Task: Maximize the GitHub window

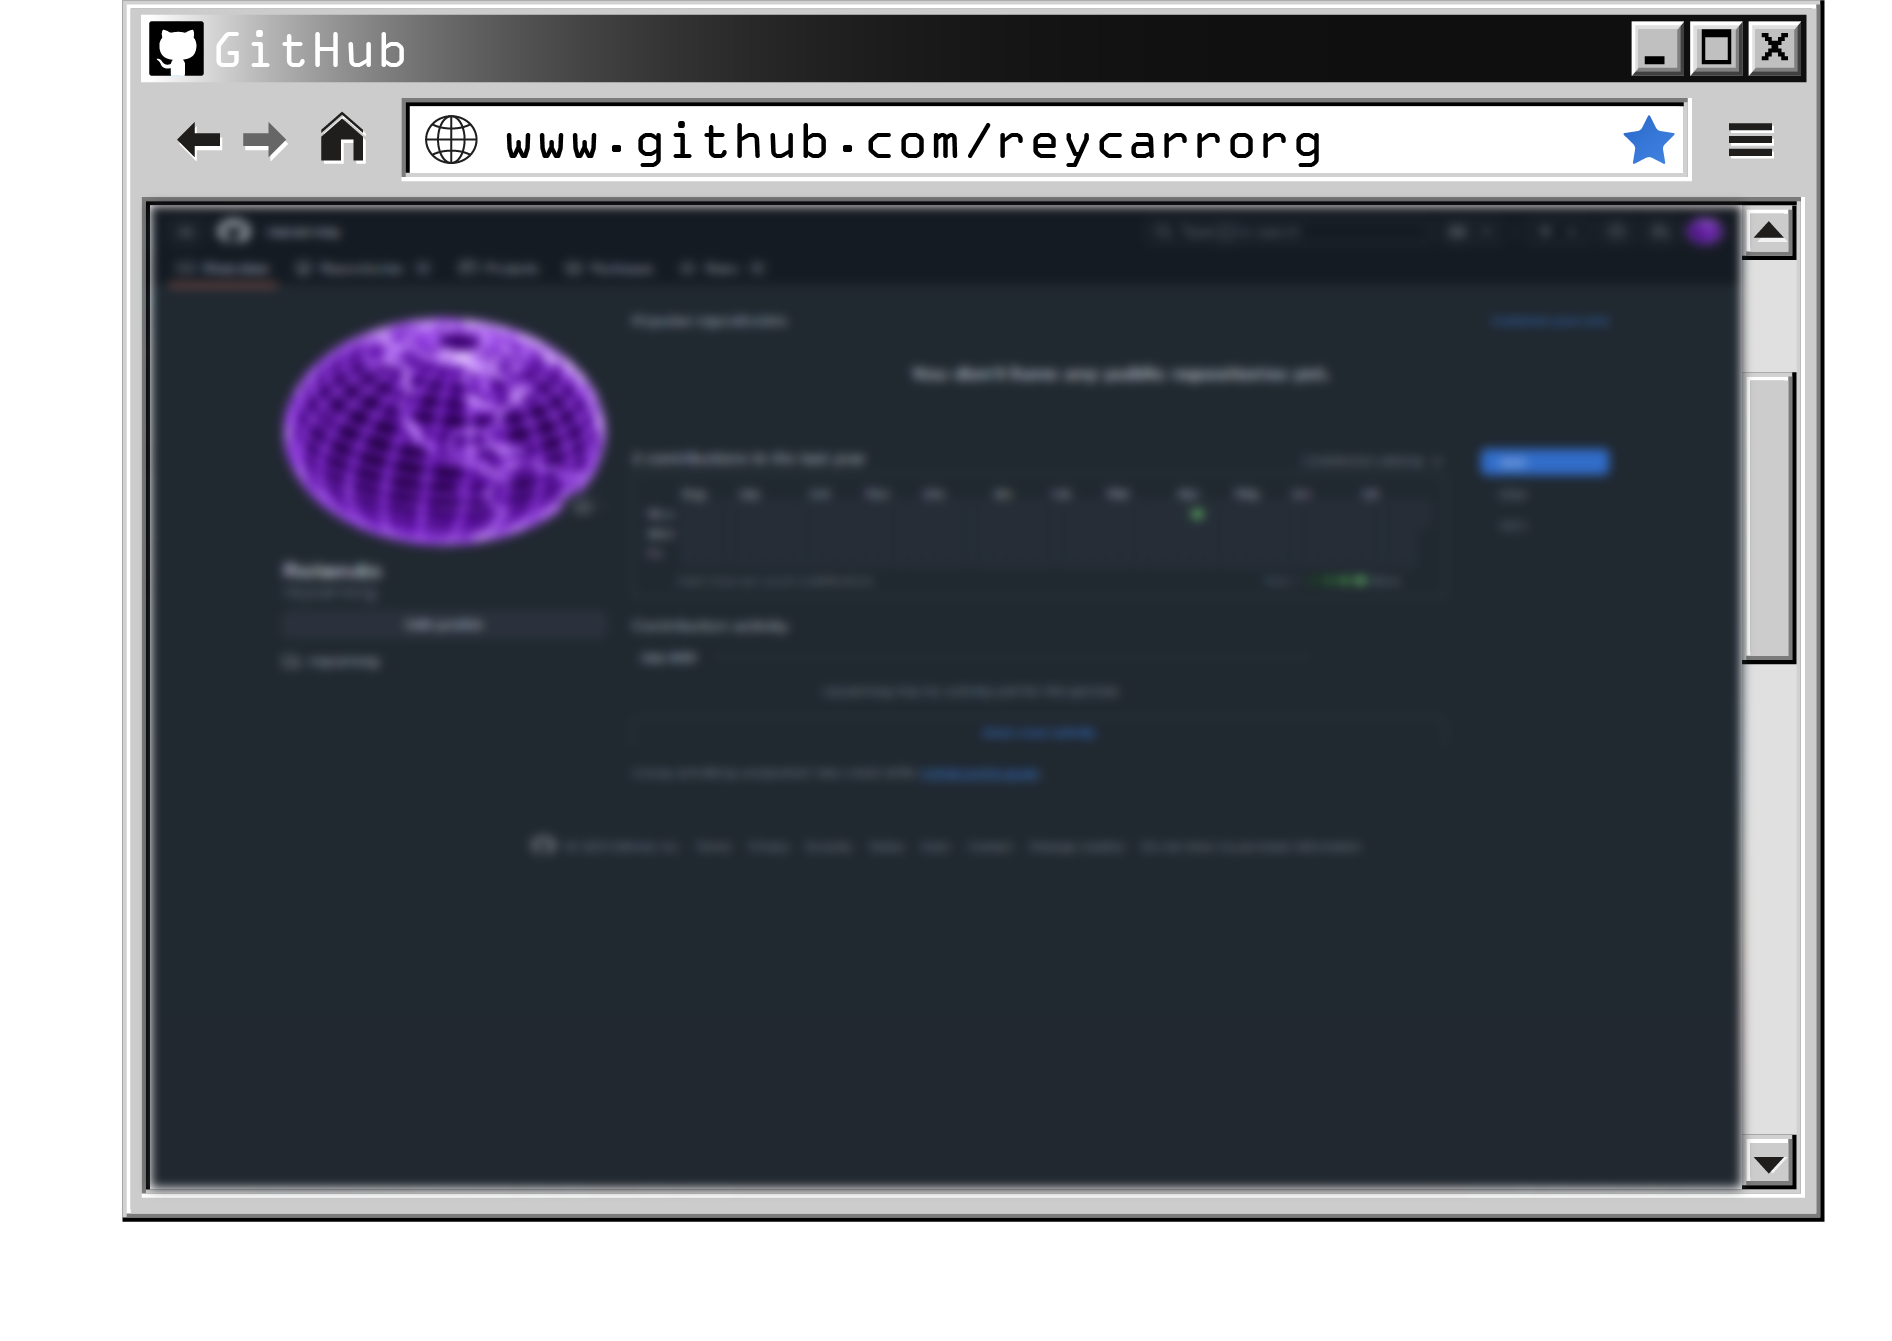Action: [x=1716, y=48]
